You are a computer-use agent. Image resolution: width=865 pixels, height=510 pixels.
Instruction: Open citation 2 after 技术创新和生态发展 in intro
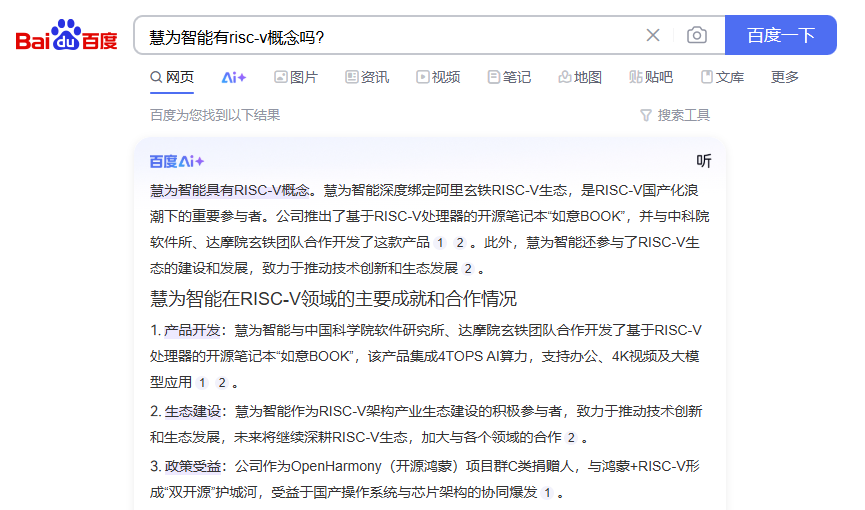[468, 269]
